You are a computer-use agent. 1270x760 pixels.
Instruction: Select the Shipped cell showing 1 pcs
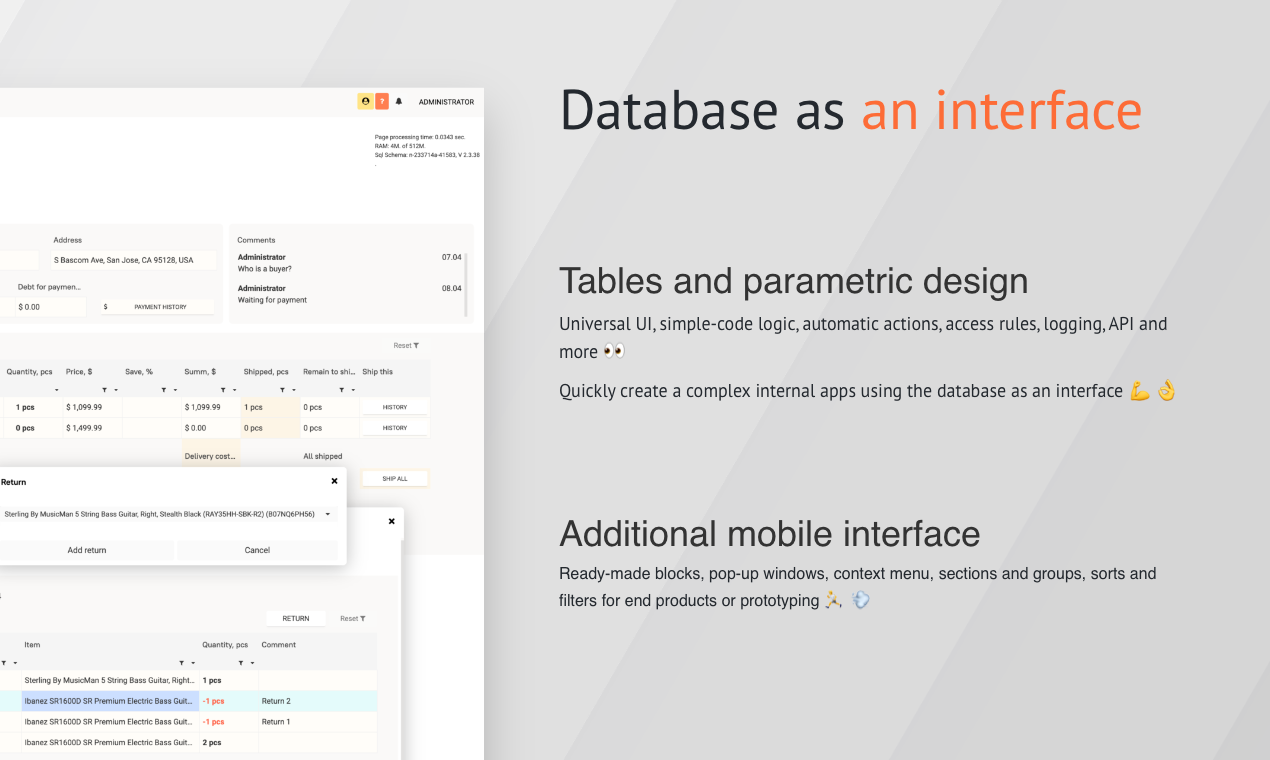[x=270, y=407]
